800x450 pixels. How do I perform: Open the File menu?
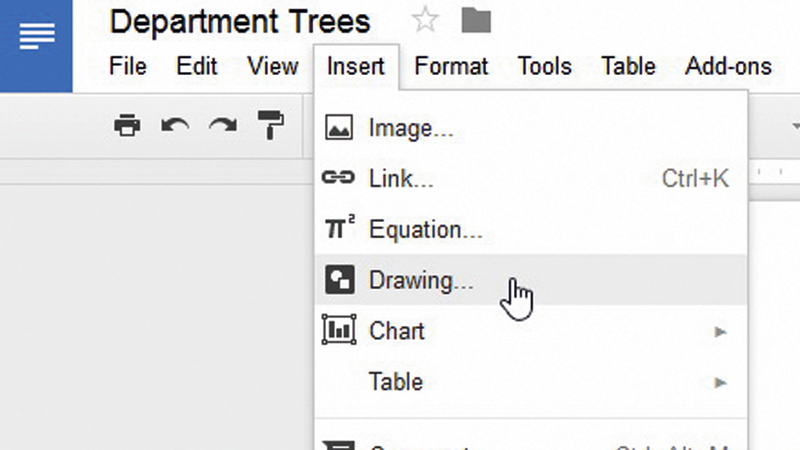point(127,67)
